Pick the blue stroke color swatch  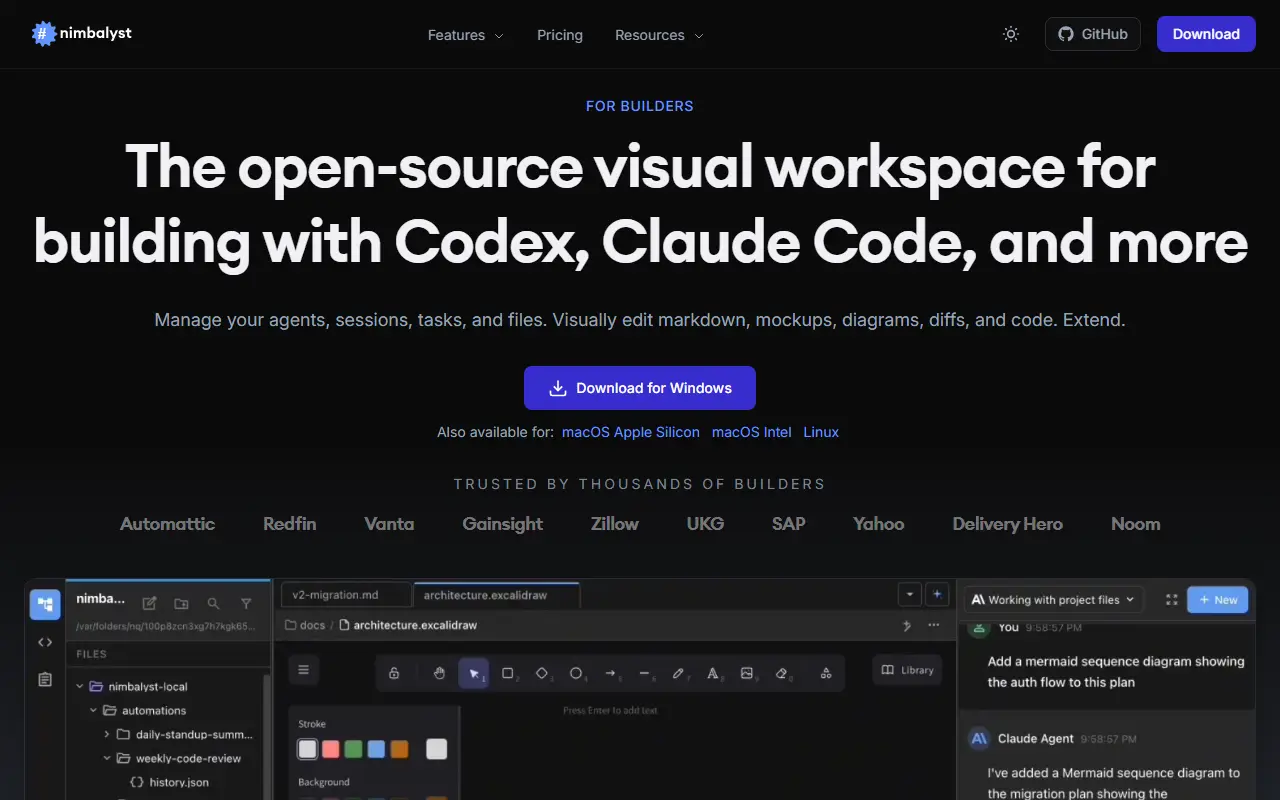[x=376, y=749]
